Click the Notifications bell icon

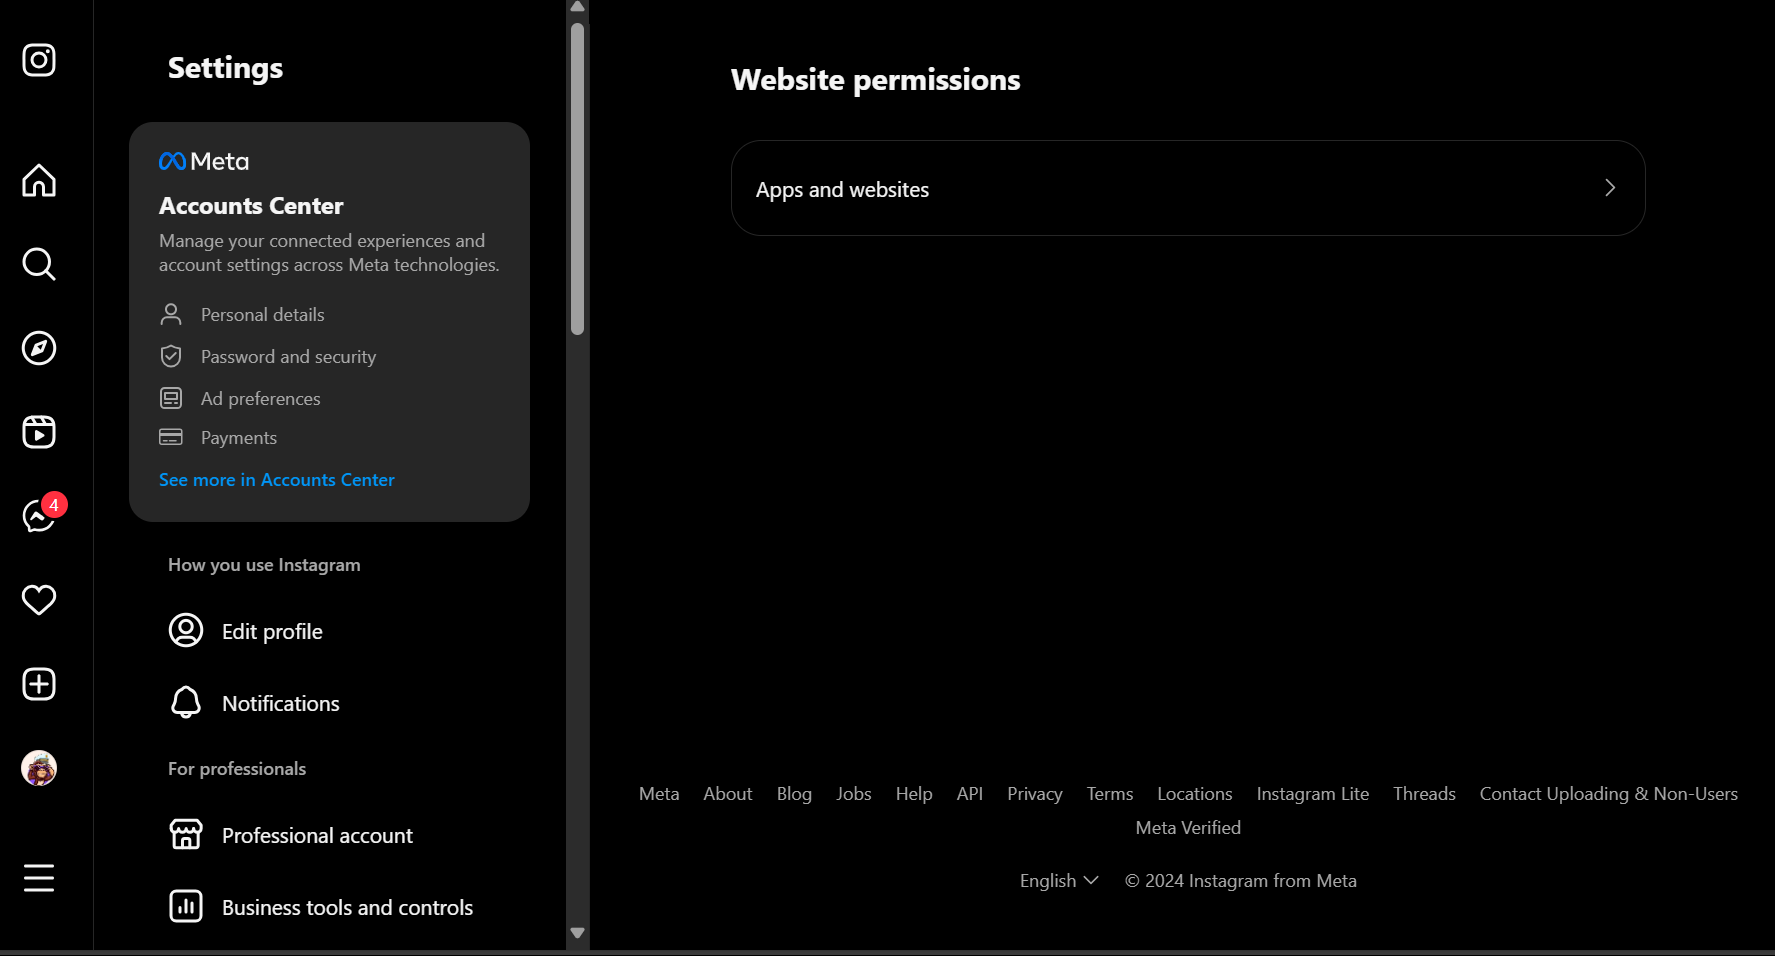[x=186, y=703]
